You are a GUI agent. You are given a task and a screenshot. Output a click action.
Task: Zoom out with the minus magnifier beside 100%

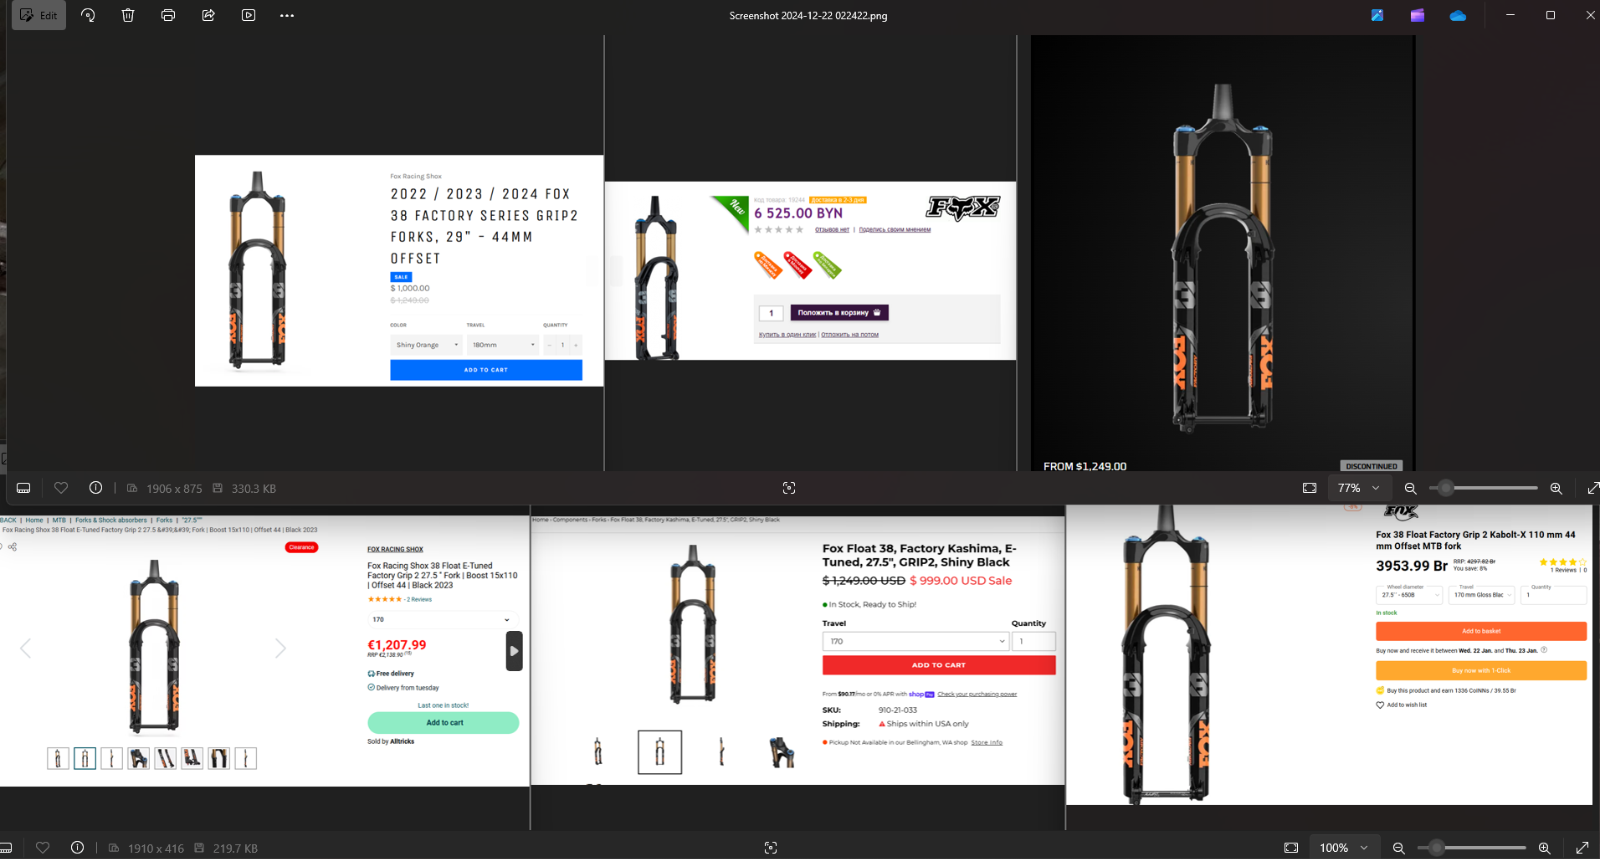pos(1399,848)
